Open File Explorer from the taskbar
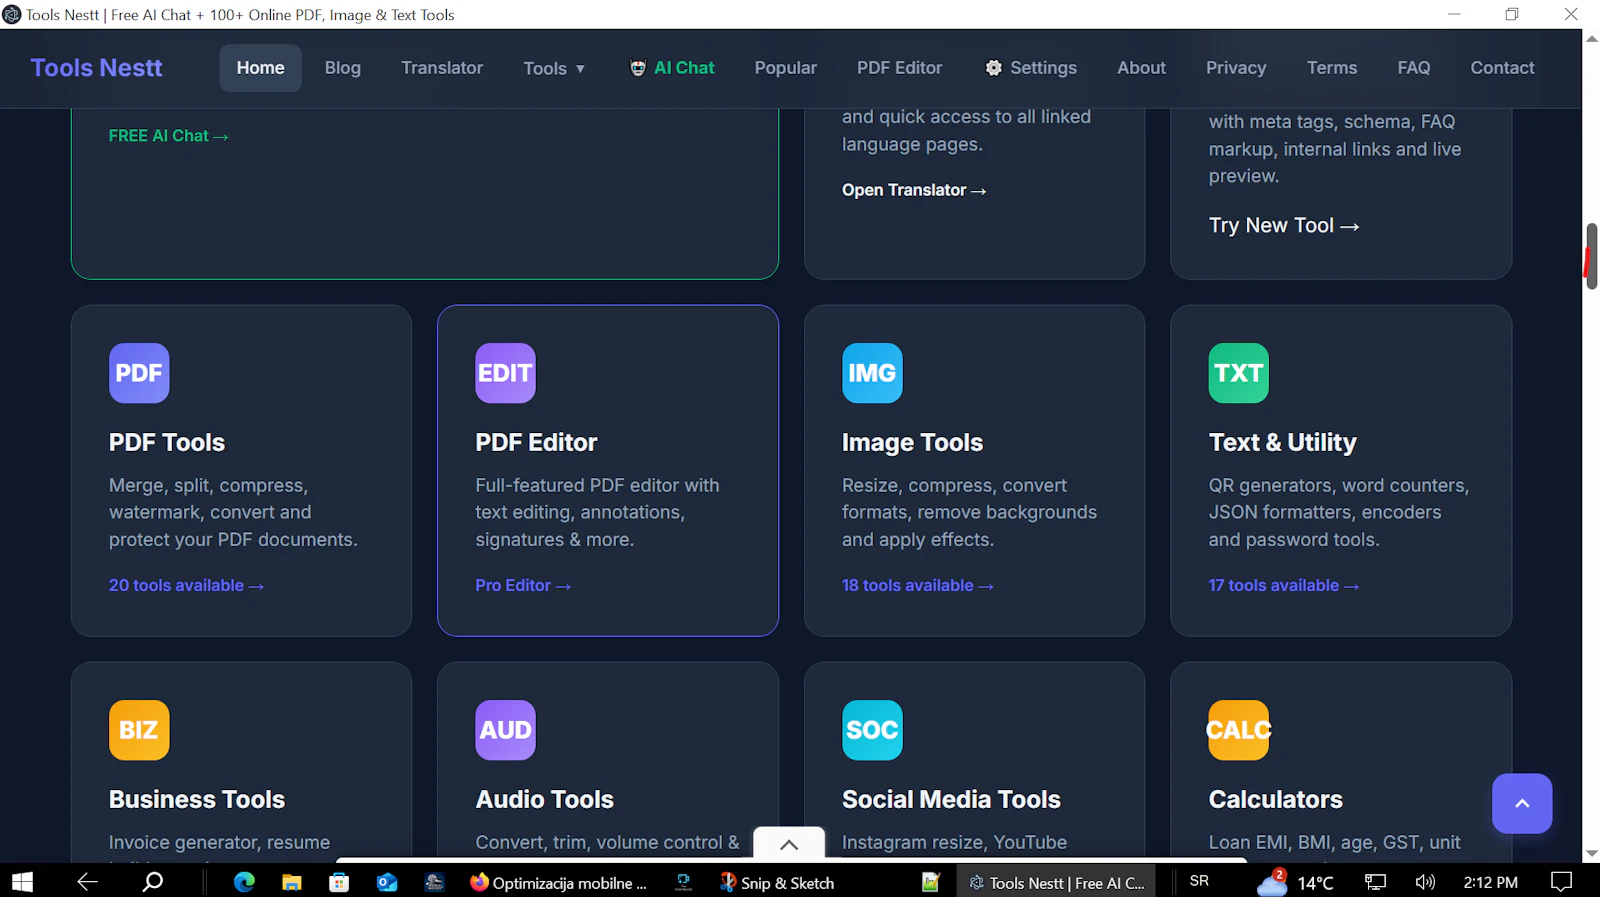This screenshot has width=1600, height=897. click(x=291, y=882)
